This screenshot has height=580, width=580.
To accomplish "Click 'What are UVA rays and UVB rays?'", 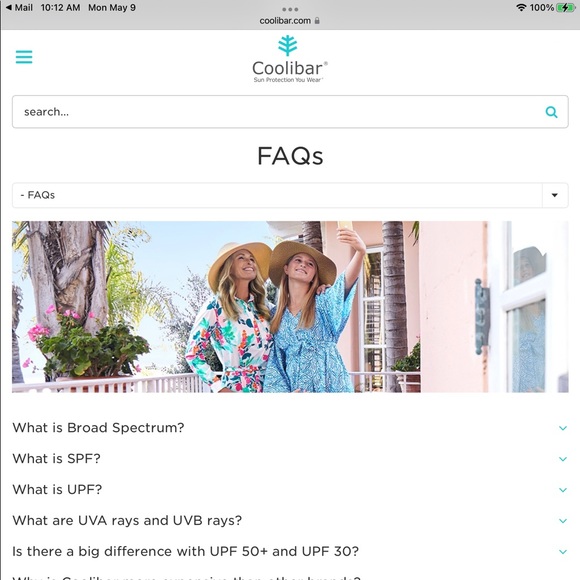I will pyautogui.click(x=127, y=520).
